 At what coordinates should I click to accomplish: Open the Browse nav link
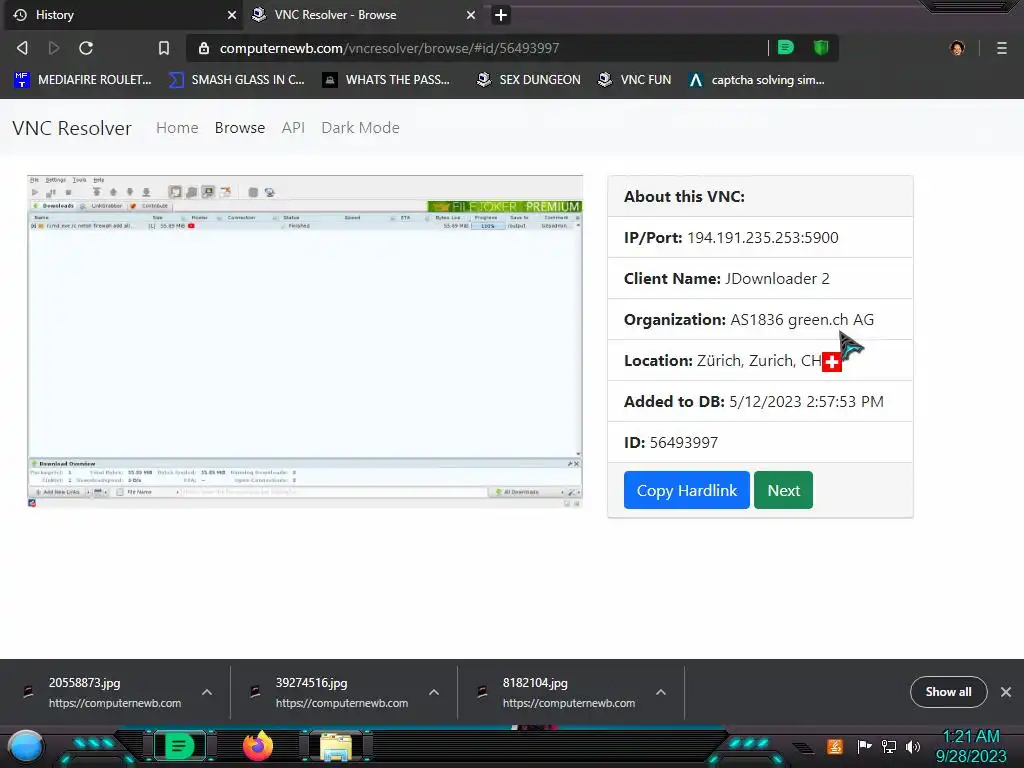click(x=240, y=127)
